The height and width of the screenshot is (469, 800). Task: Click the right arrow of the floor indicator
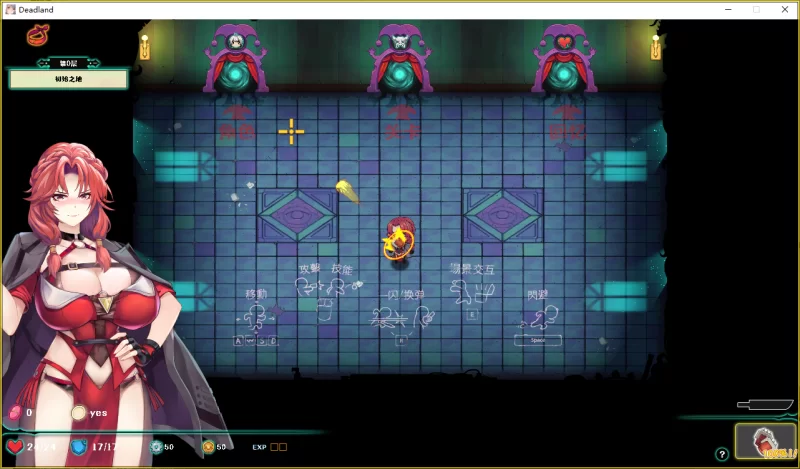(x=93, y=63)
